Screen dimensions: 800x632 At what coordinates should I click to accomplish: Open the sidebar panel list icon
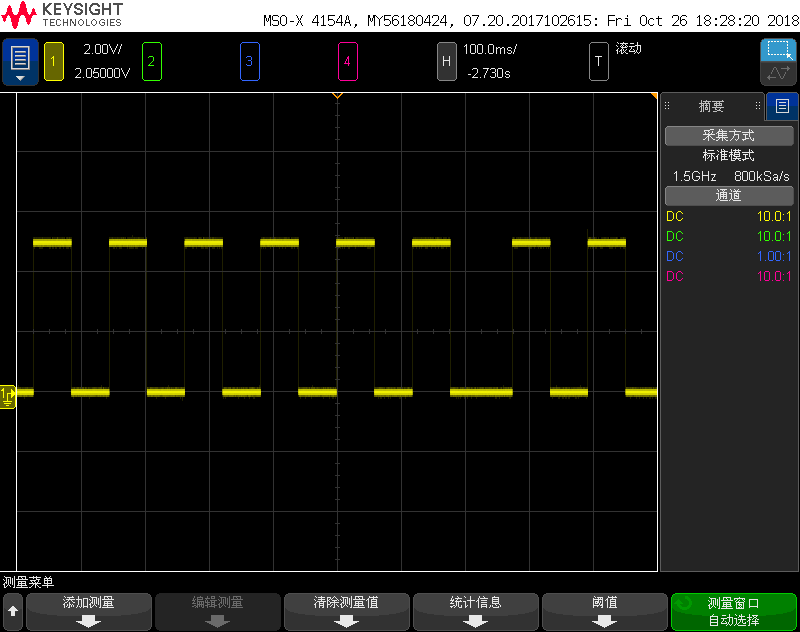(782, 106)
